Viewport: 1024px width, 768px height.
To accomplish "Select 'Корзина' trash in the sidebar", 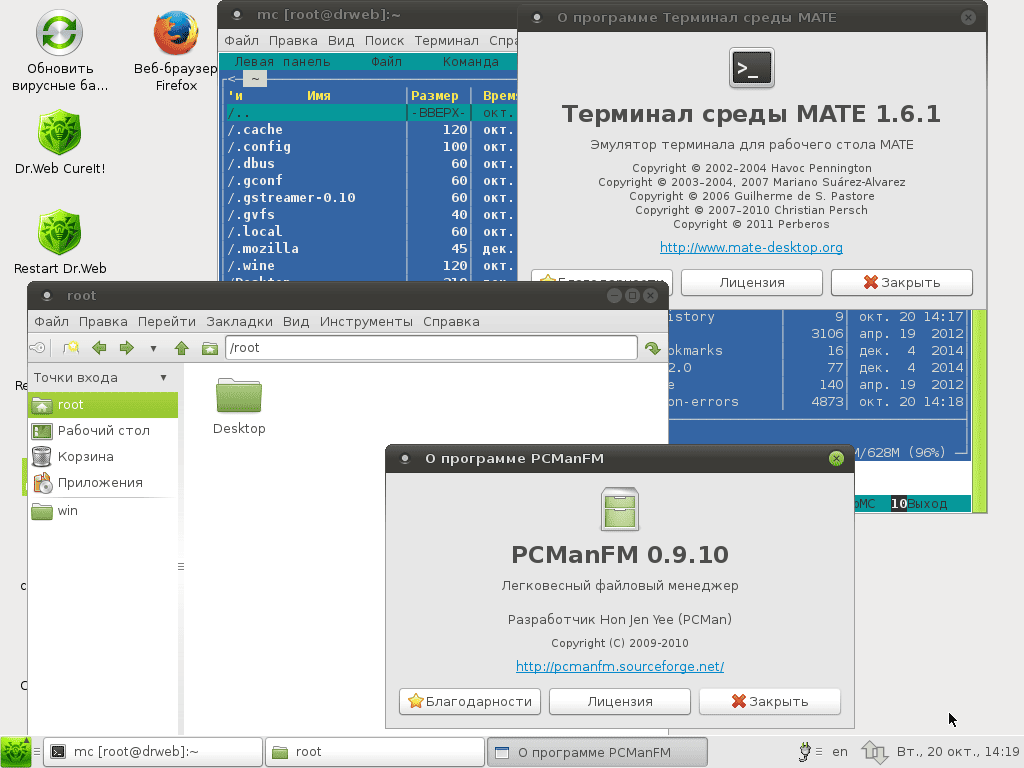I will 103,457.
